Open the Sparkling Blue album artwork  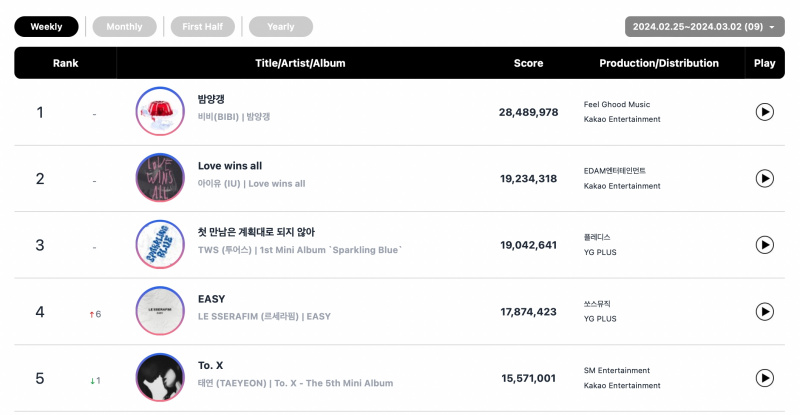point(160,244)
